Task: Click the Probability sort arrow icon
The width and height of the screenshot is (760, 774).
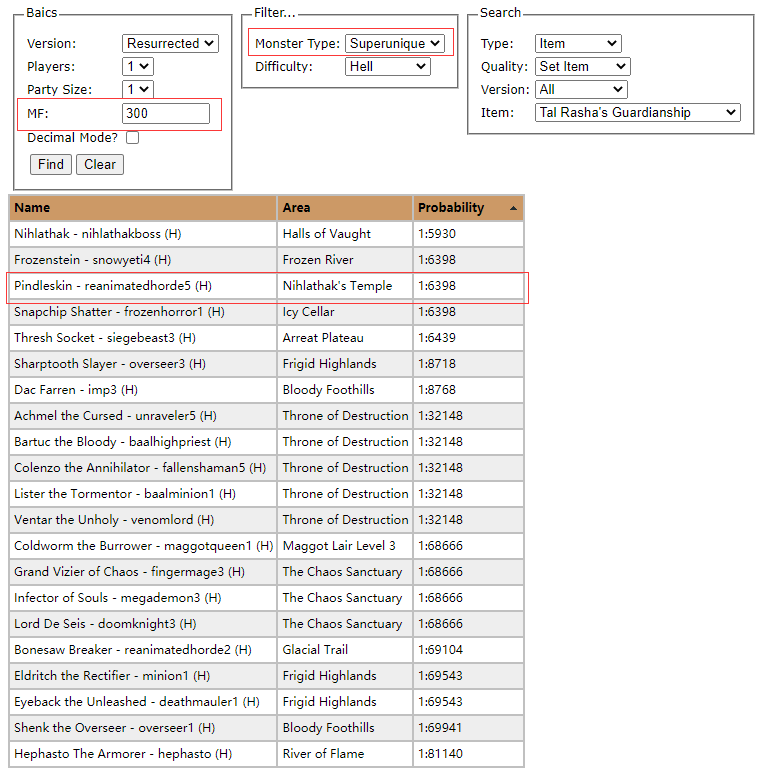Action: pyautogui.click(x=513, y=208)
